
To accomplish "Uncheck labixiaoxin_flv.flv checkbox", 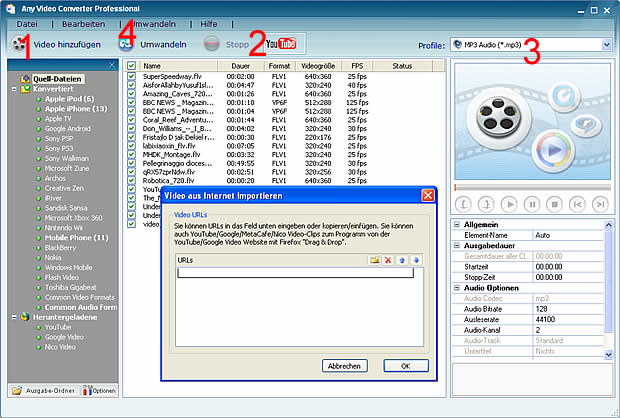I will [x=132, y=146].
